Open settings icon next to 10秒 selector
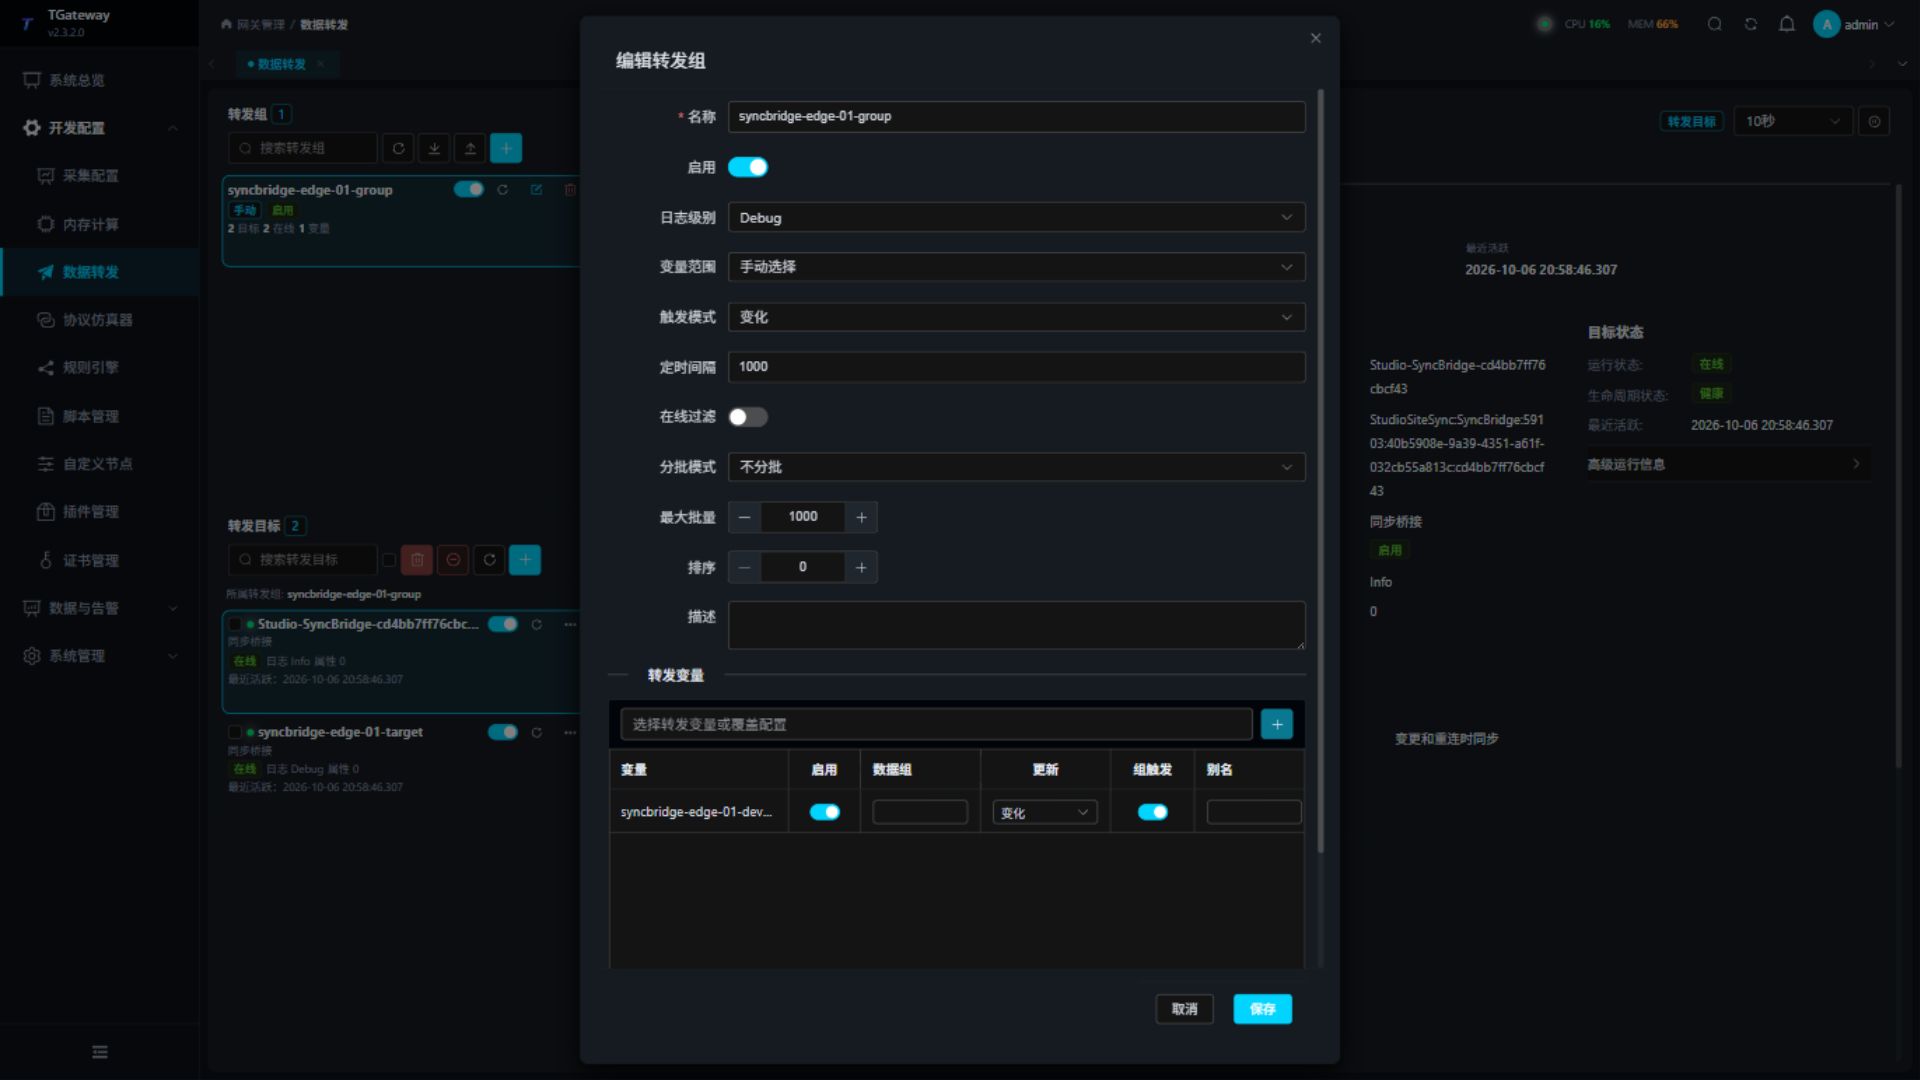 pyautogui.click(x=1874, y=121)
